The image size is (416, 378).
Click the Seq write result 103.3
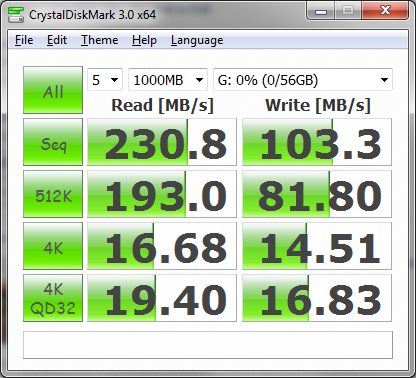pyautogui.click(x=317, y=142)
